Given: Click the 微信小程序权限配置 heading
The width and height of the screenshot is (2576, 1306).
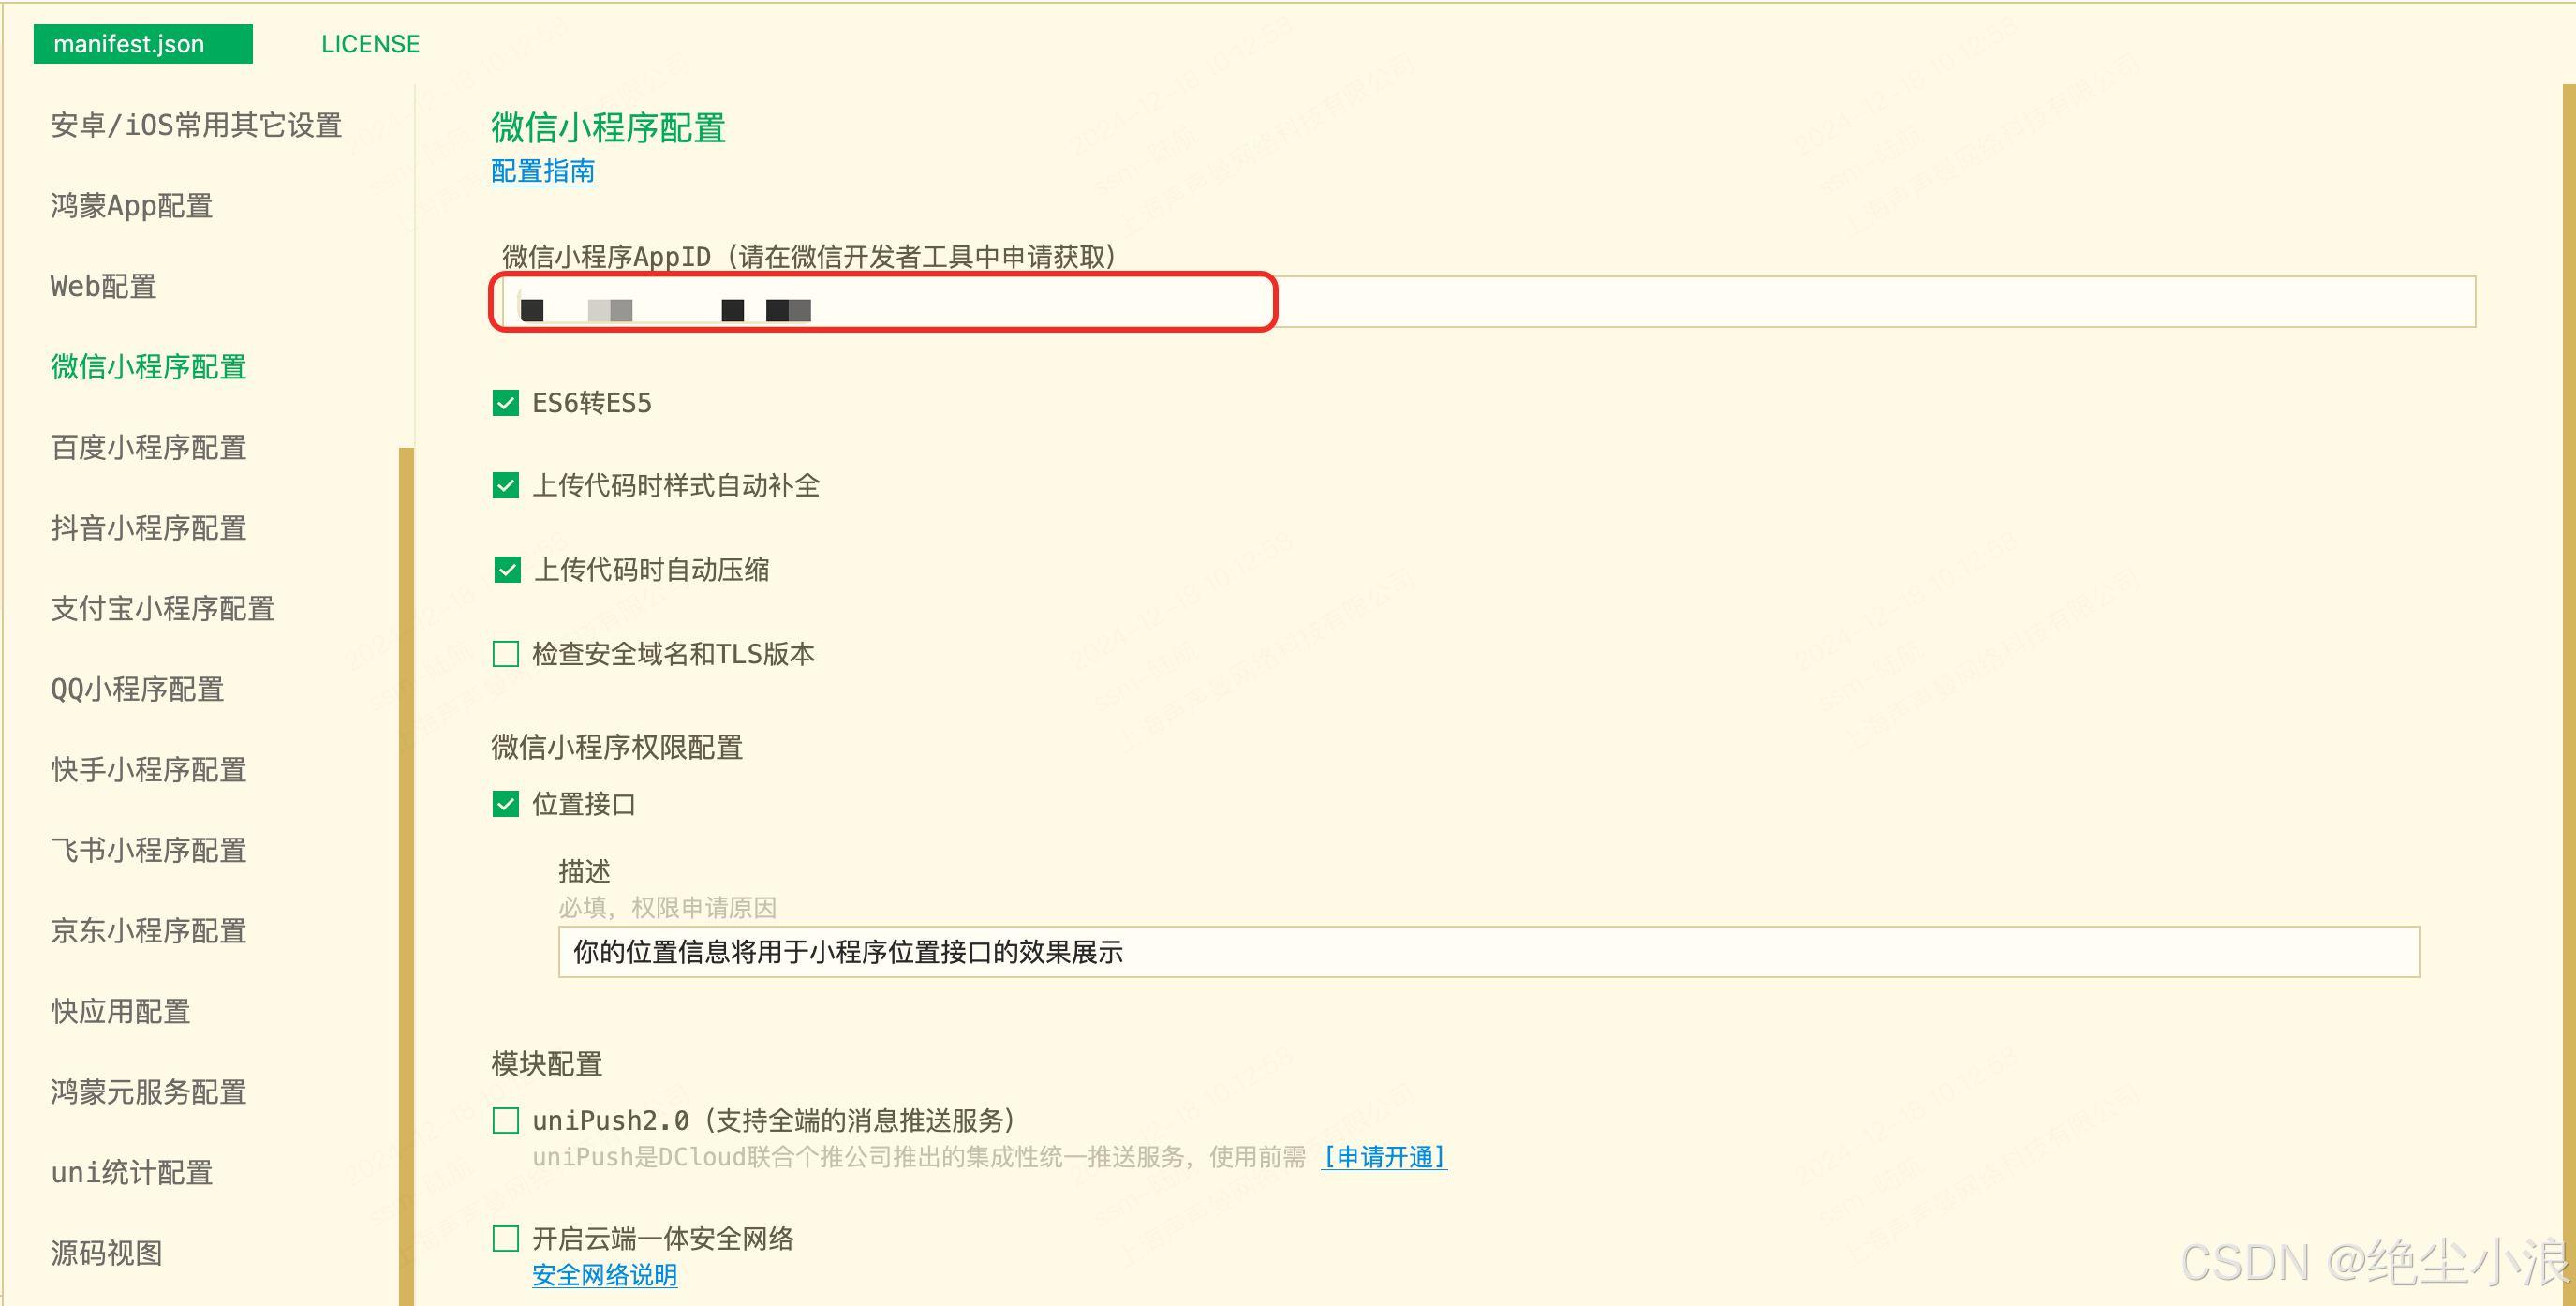Looking at the screenshot, I should coord(617,747).
